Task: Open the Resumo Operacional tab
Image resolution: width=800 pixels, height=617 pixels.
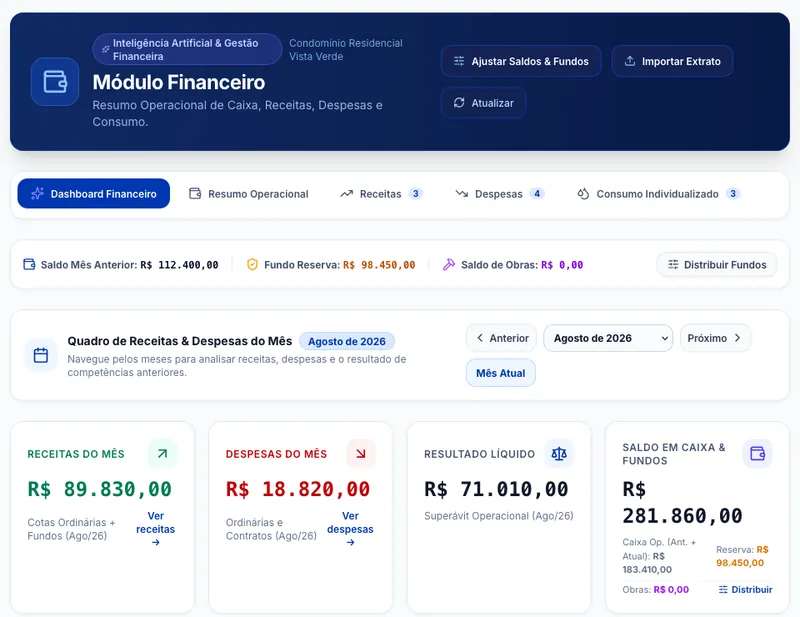Action: pyautogui.click(x=249, y=193)
